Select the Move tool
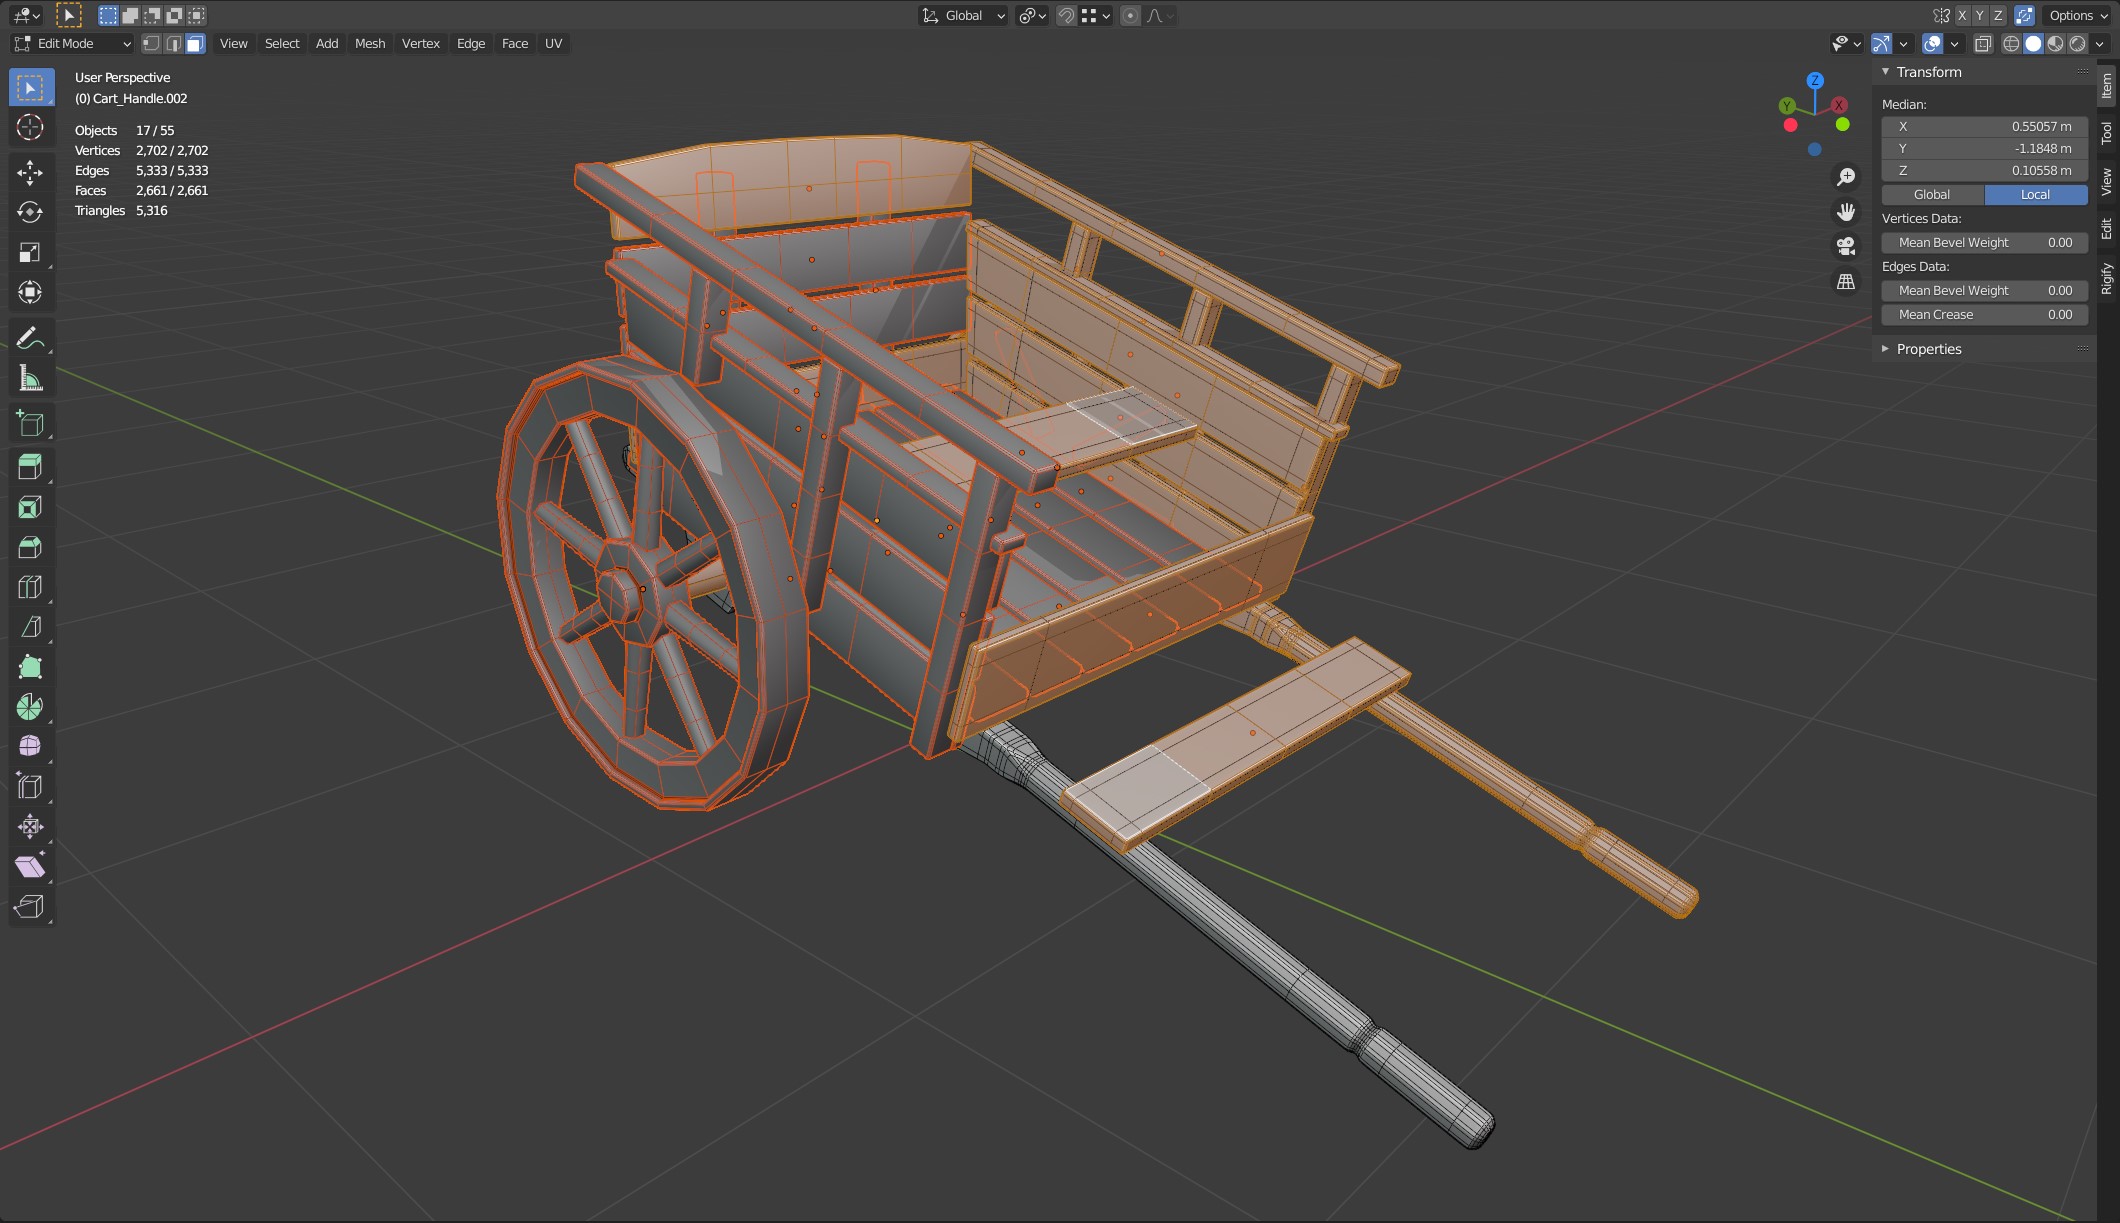Image resolution: width=2120 pixels, height=1223 pixels. (30, 172)
